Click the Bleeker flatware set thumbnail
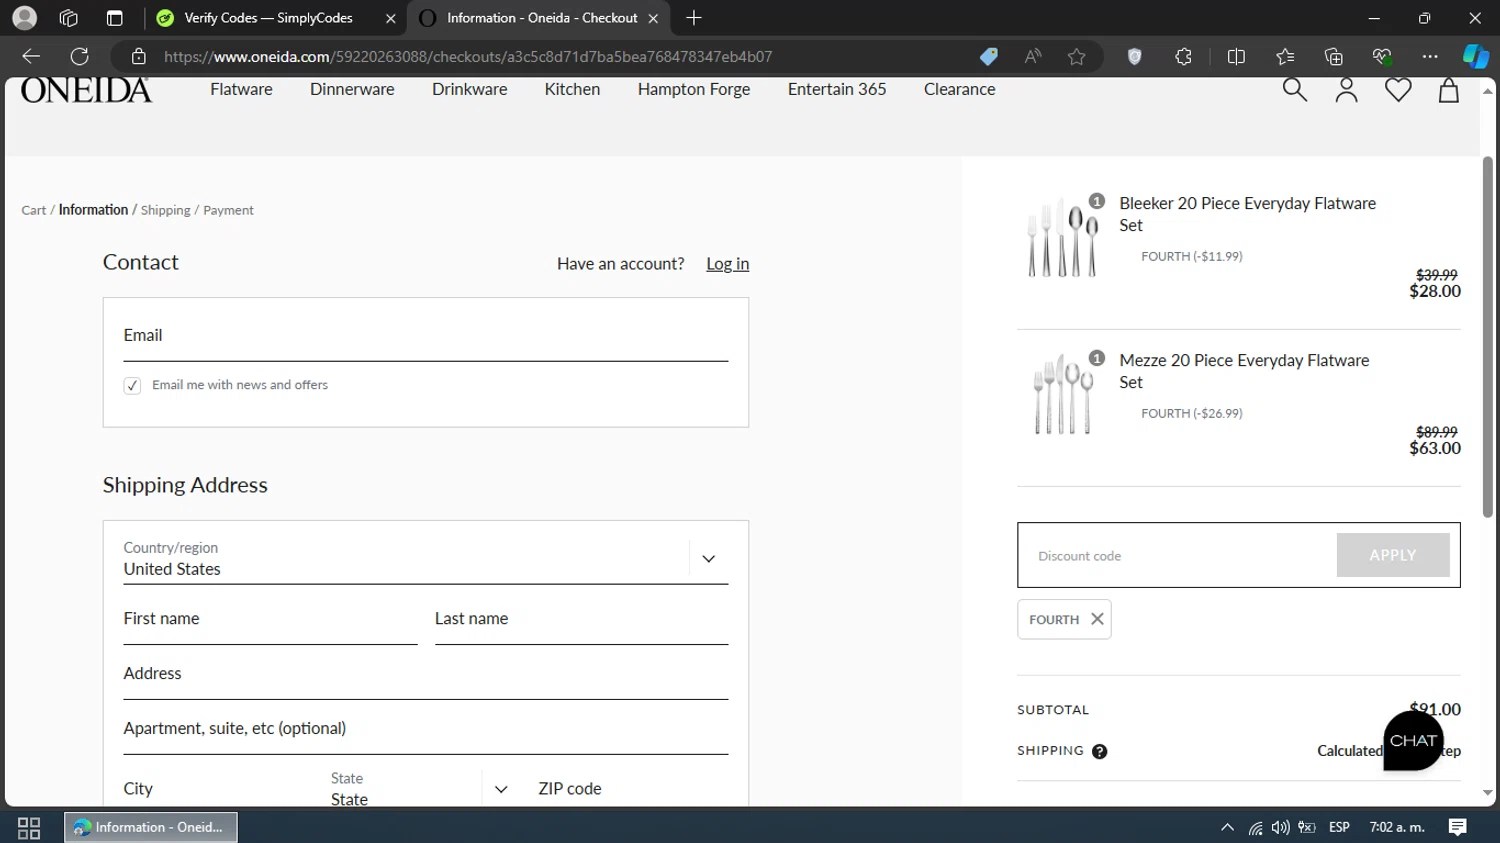 tap(1063, 237)
